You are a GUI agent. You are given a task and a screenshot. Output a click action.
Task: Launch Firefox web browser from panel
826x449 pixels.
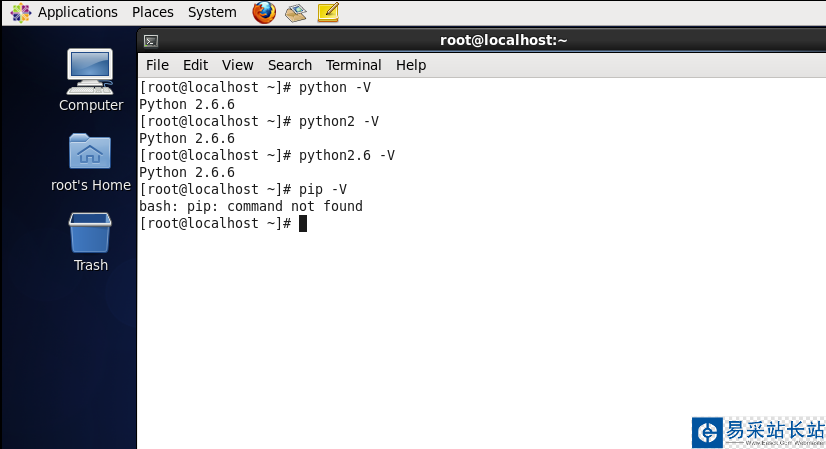click(264, 12)
